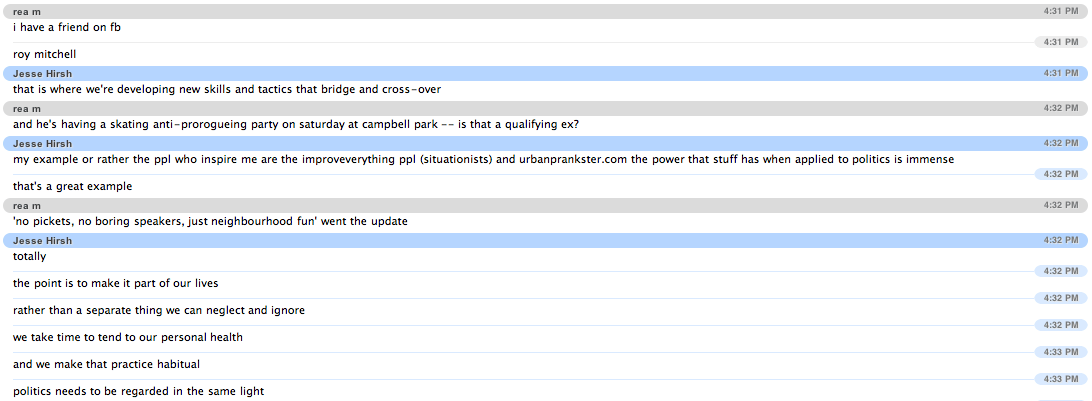Click 'the point is to make it part of our lives'

point(115,283)
